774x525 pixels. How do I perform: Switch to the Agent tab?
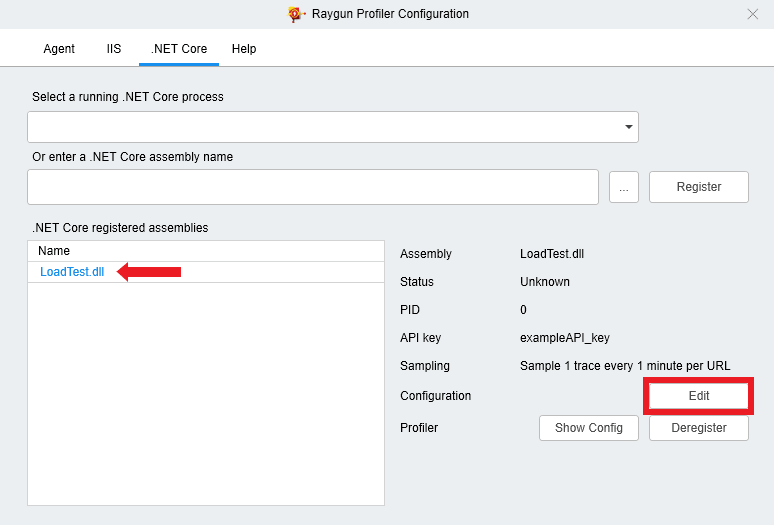(x=59, y=48)
